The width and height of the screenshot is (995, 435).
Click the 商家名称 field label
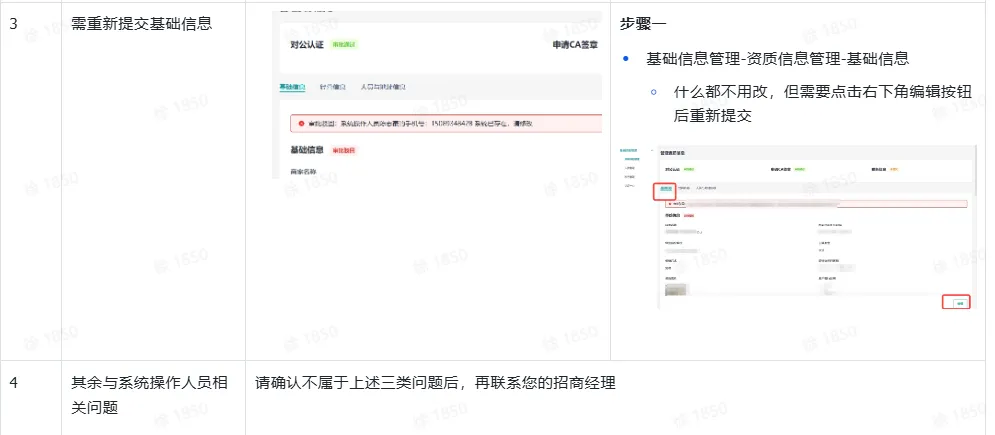[303, 172]
